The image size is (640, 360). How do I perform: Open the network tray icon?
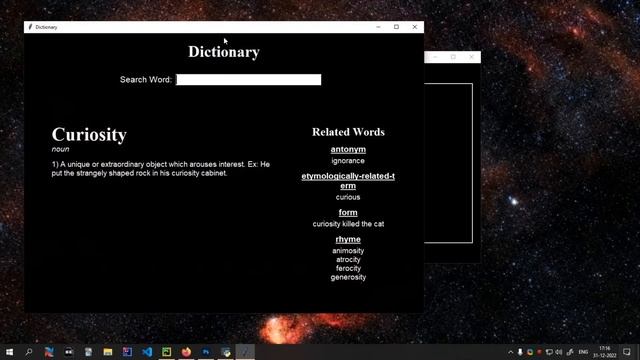(x=549, y=352)
